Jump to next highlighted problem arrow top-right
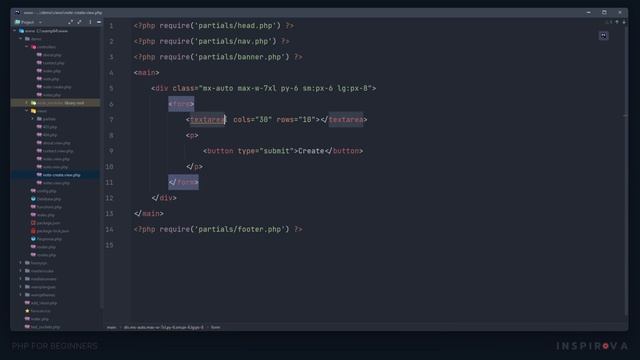This screenshot has width=640, height=360. click(x=624, y=22)
